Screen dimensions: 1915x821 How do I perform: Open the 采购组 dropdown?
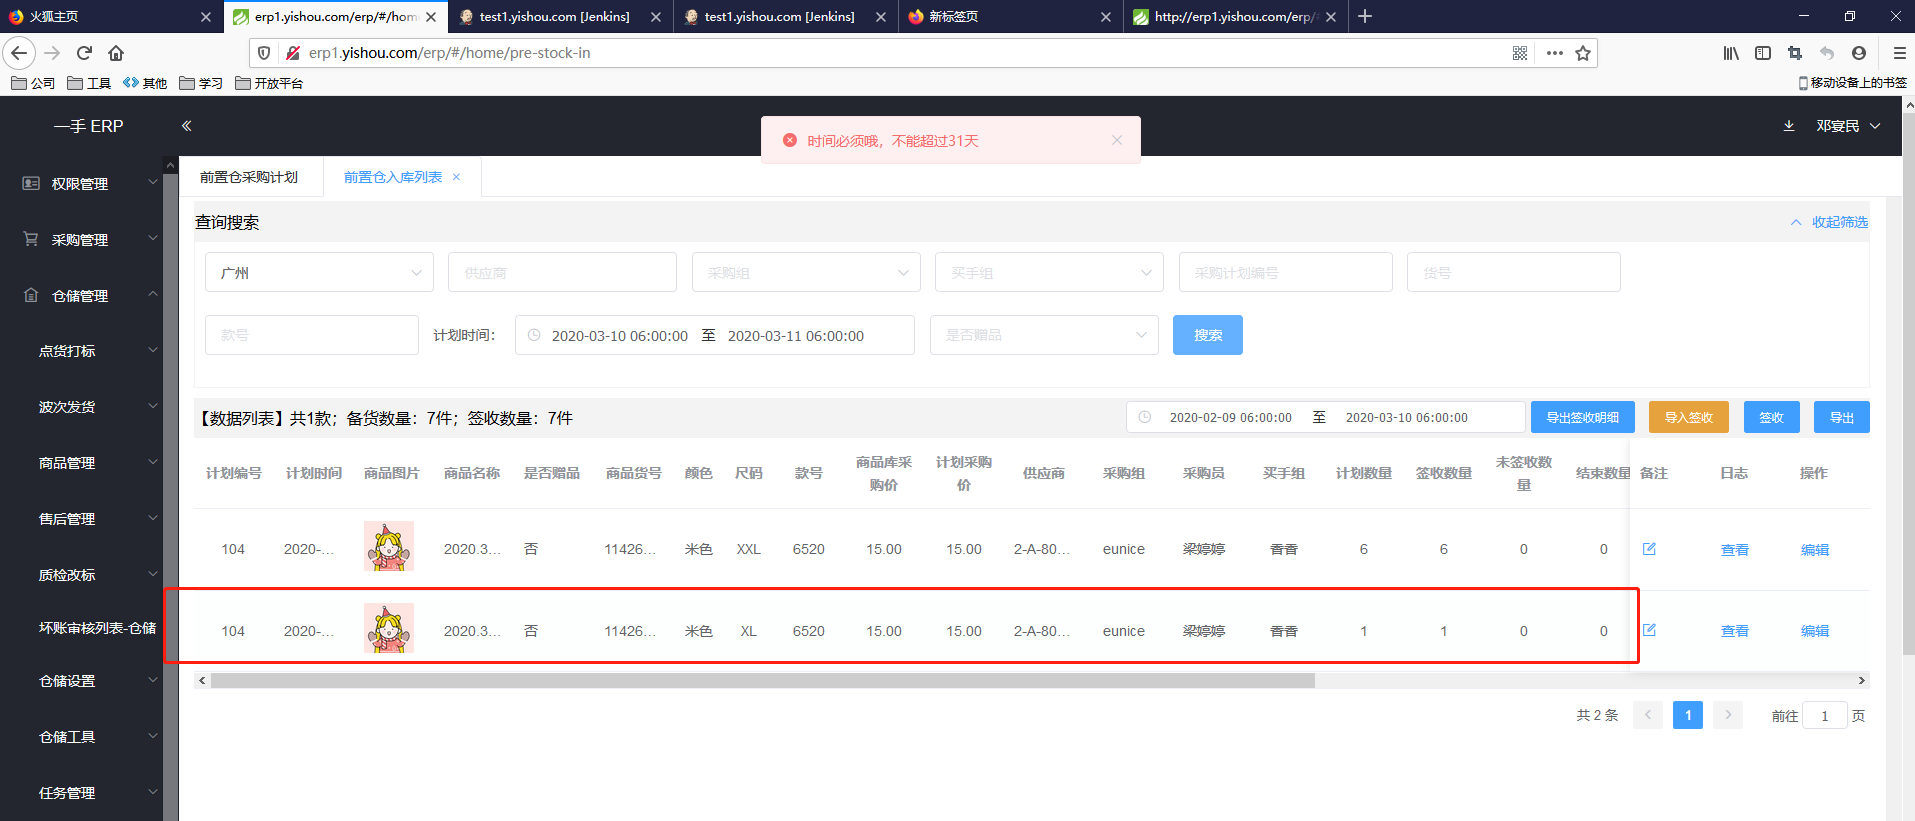806,272
